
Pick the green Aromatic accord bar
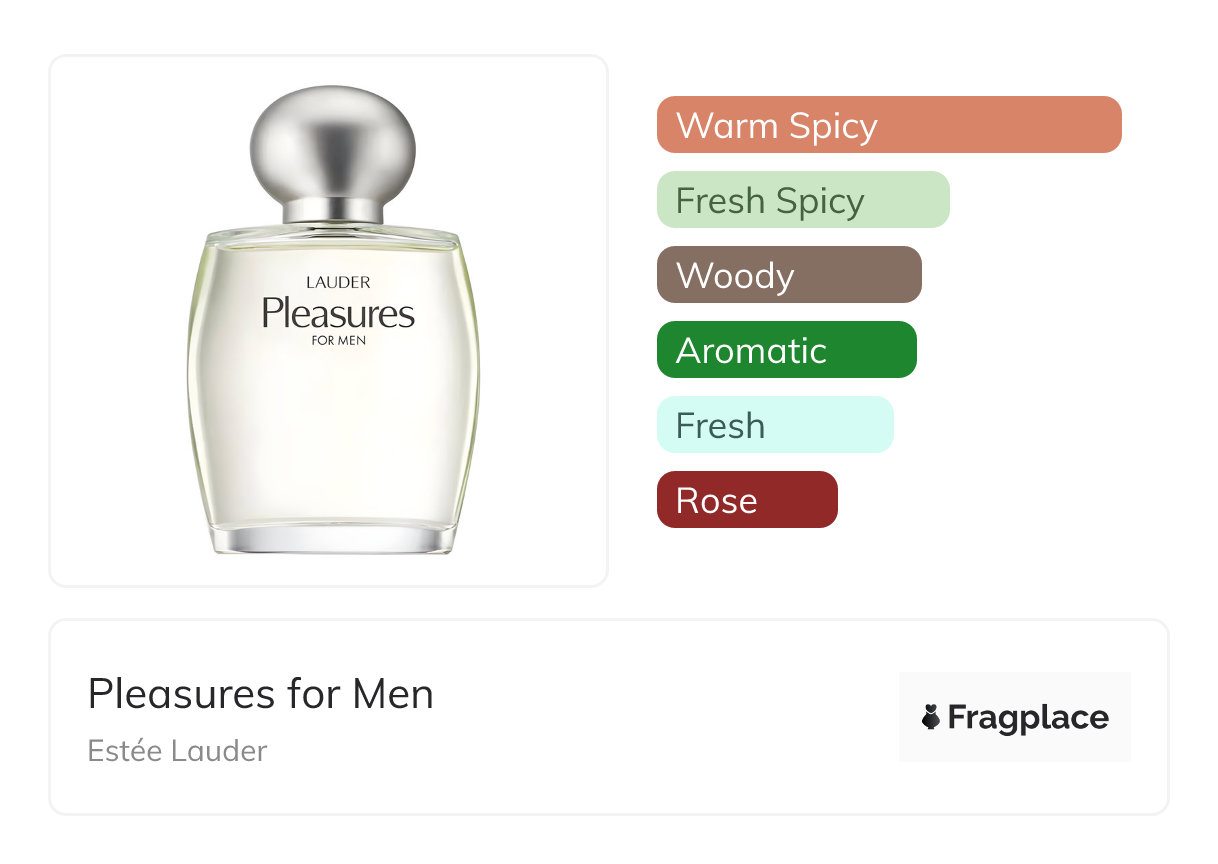pos(786,350)
